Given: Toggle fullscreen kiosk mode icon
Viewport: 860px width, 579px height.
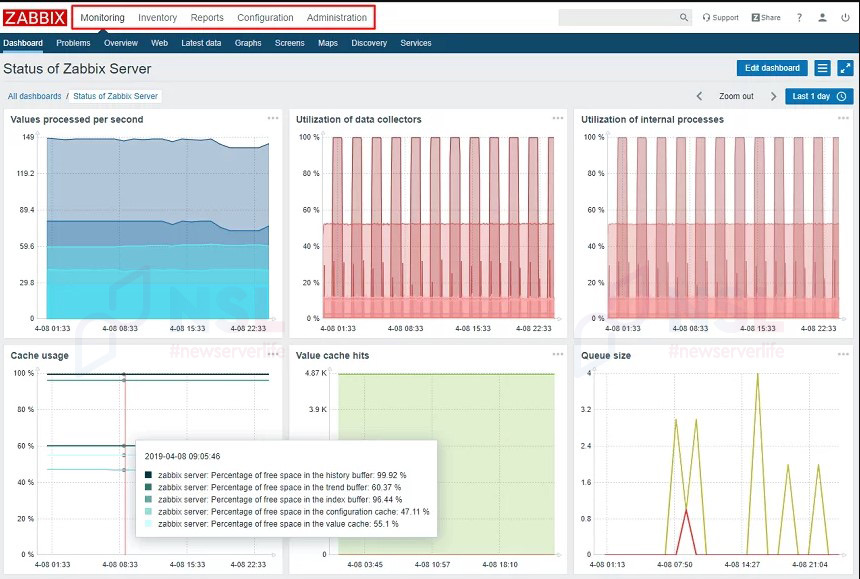Looking at the screenshot, I should click(845, 68).
